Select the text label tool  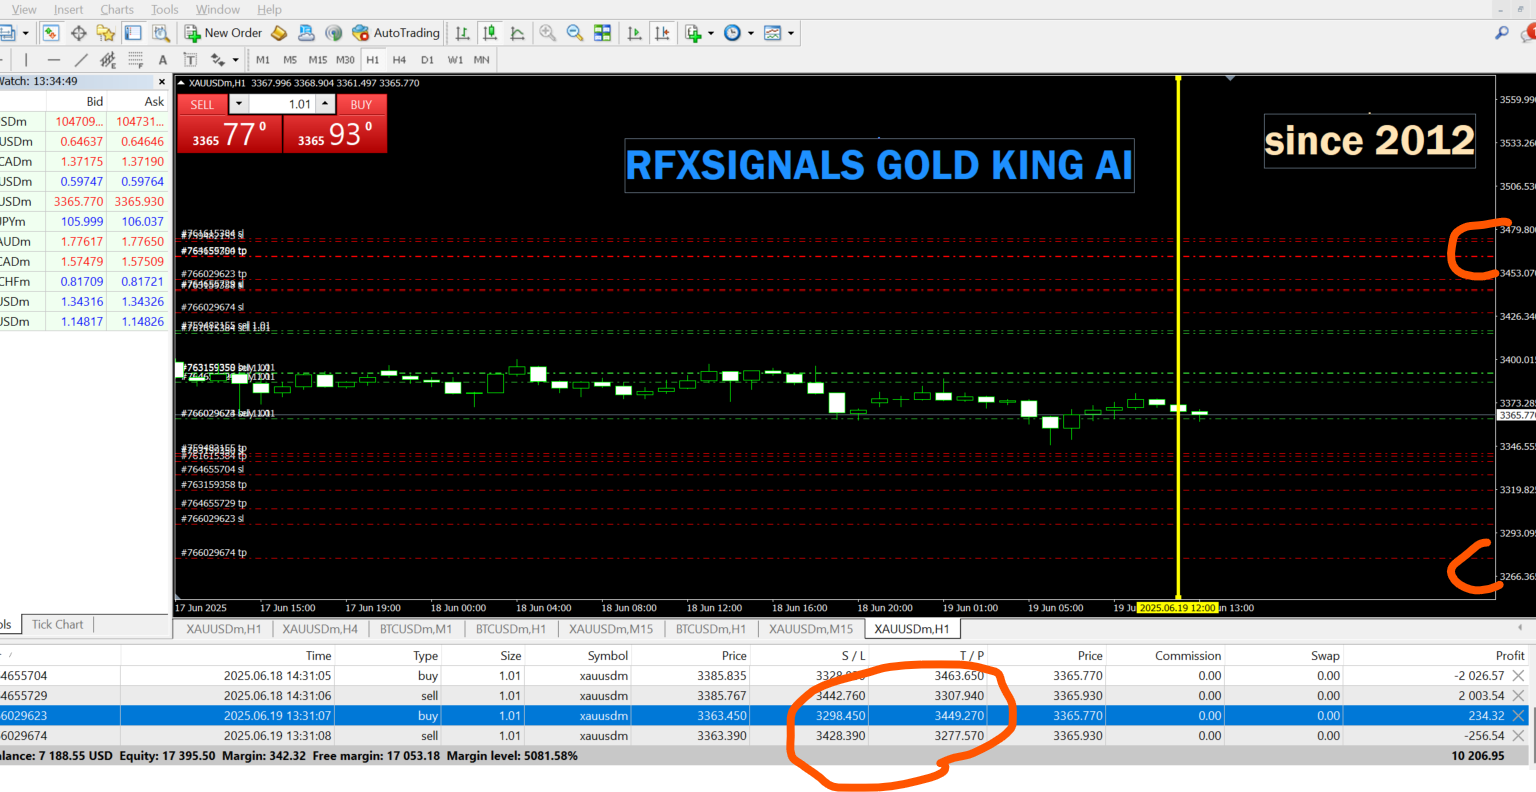coord(190,60)
